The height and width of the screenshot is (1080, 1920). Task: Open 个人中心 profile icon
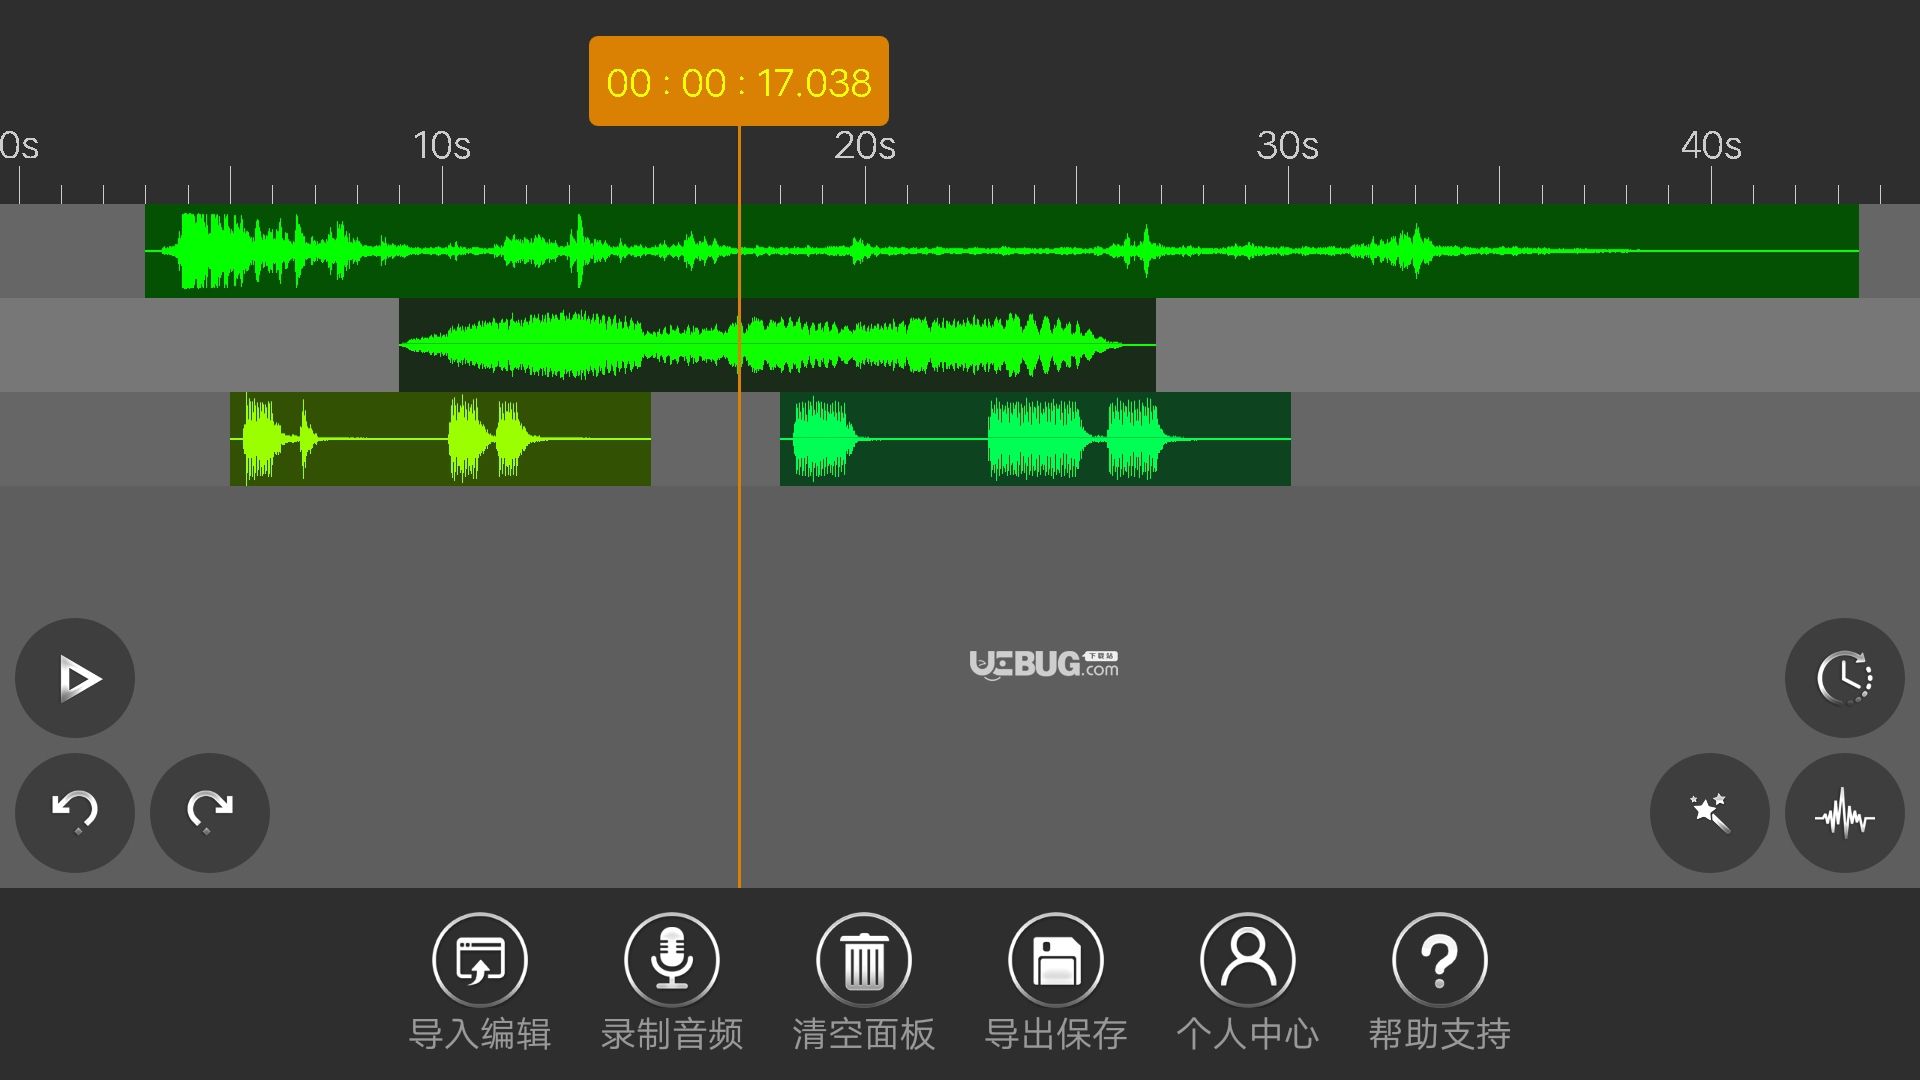tap(1248, 960)
